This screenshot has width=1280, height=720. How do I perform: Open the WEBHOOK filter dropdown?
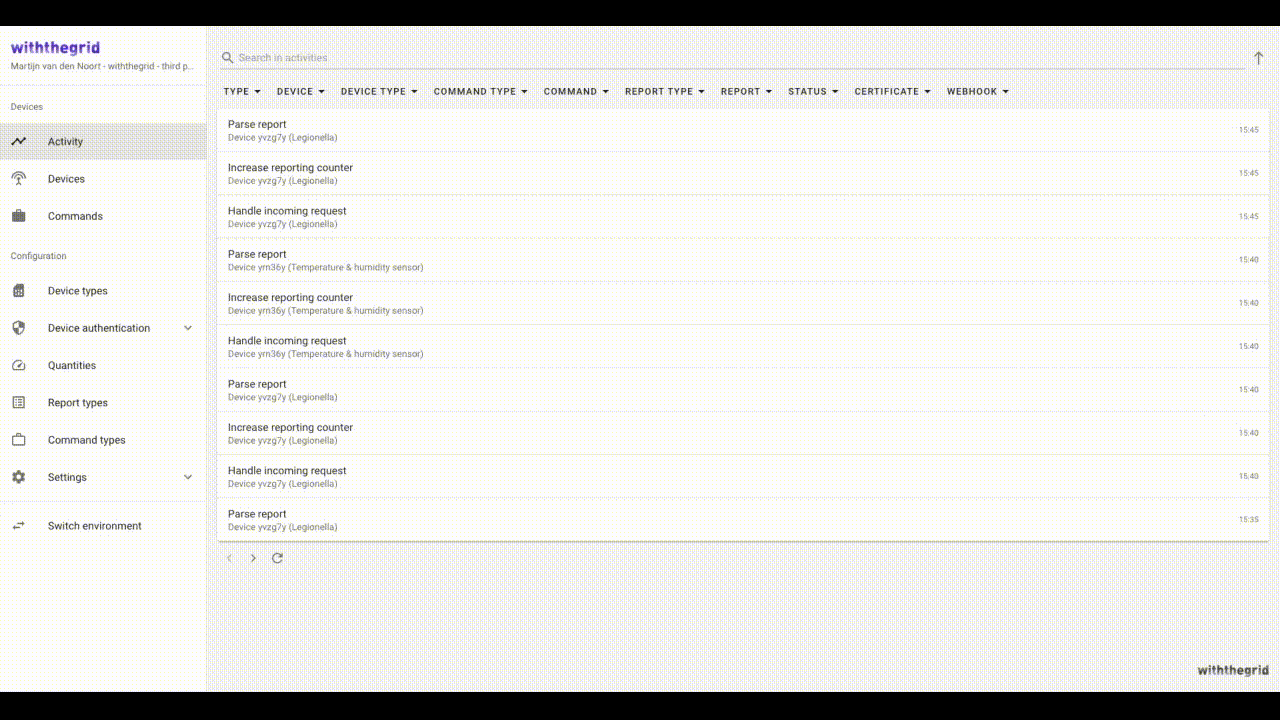pos(977,91)
